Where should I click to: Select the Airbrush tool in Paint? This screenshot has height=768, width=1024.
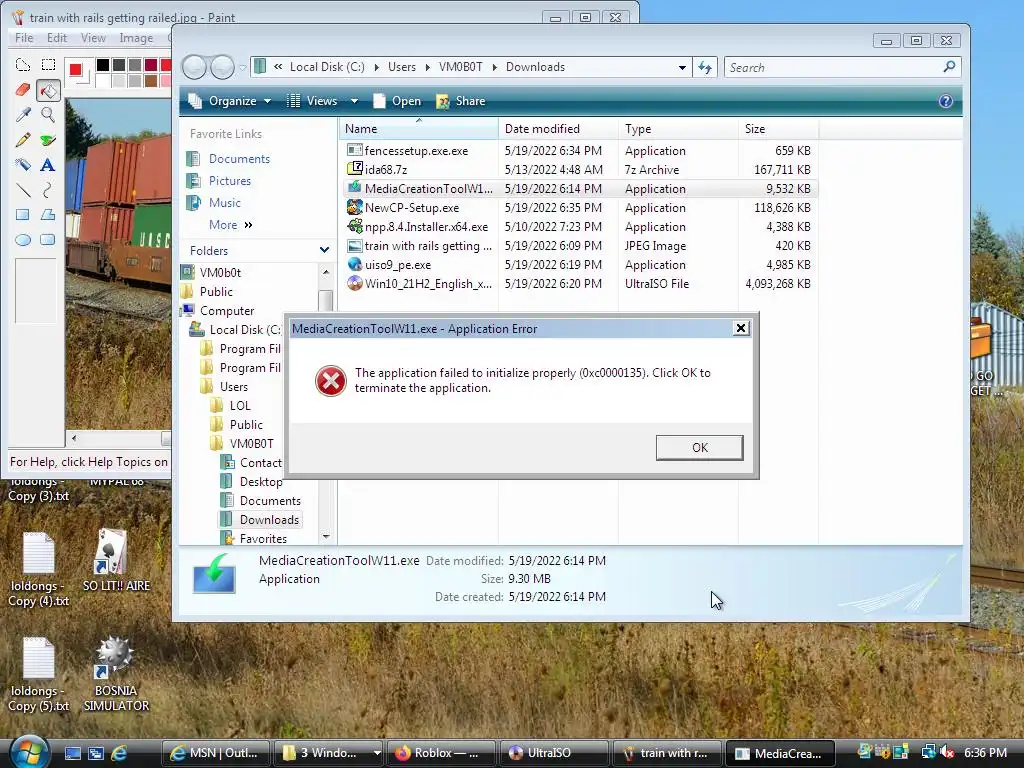click(x=23, y=165)
